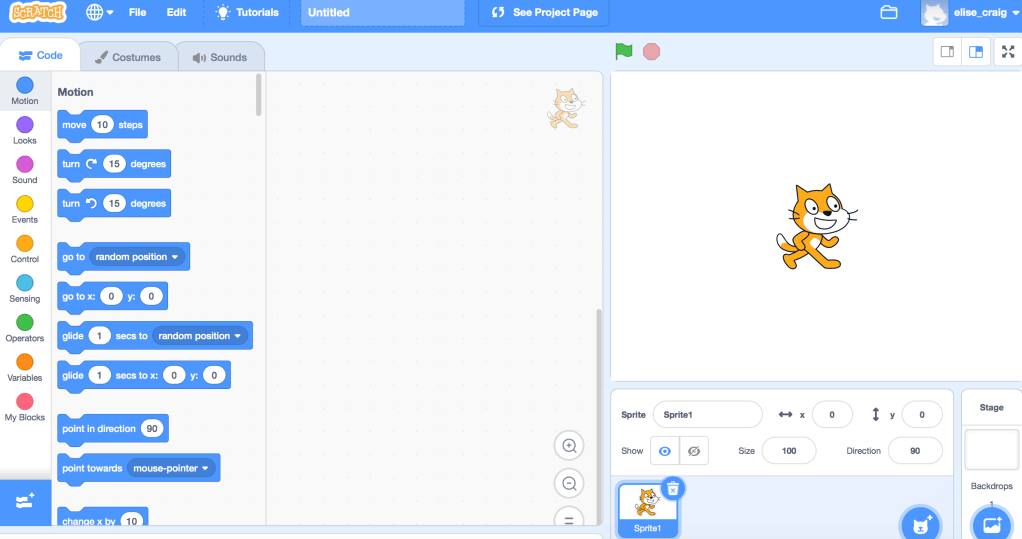Zoom out of the code workspace
Viewport: 1022px width, 539px height.
(569, 484)
